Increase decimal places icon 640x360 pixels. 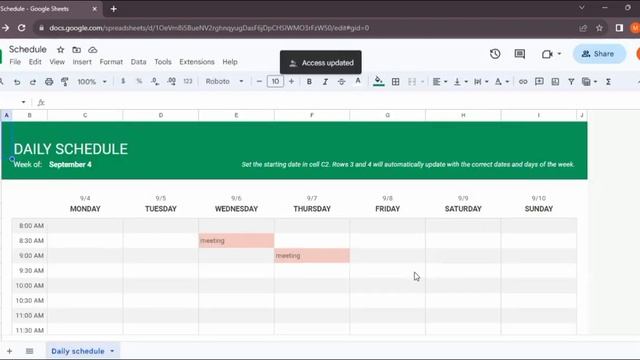click(x=171, y=82)
